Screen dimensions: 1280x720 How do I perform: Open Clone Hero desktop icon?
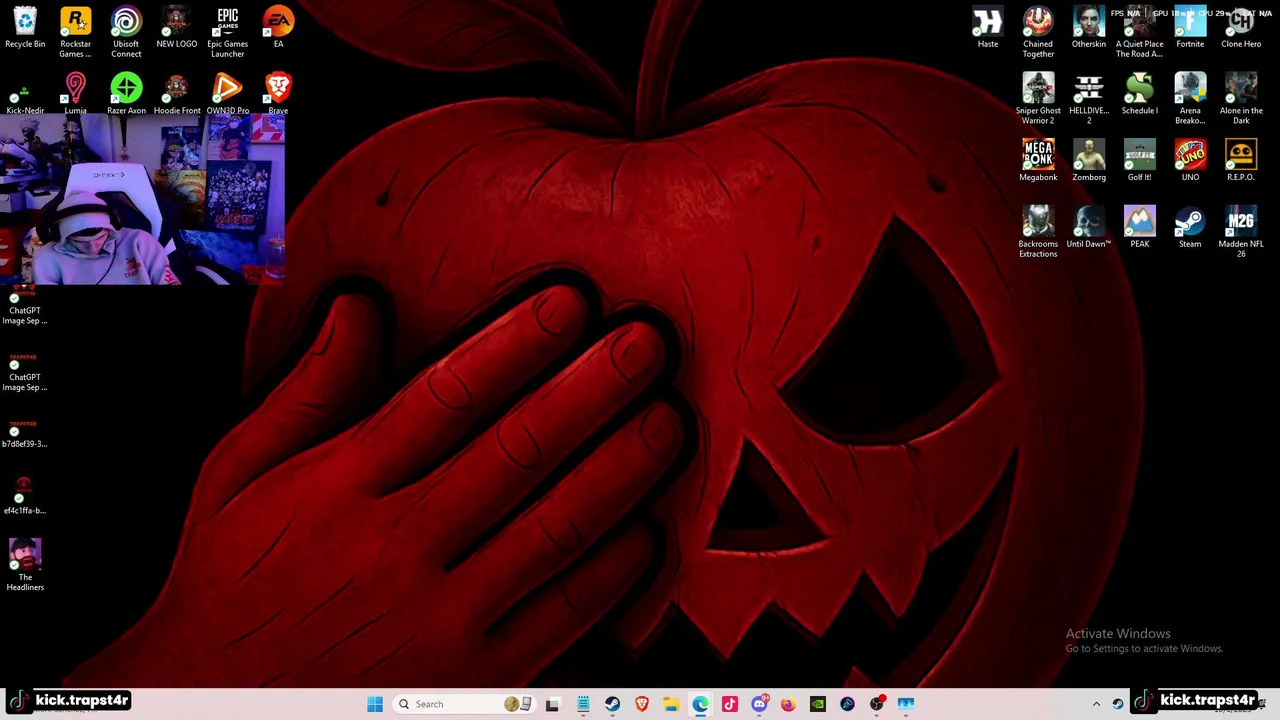(x=1241, y=28)
